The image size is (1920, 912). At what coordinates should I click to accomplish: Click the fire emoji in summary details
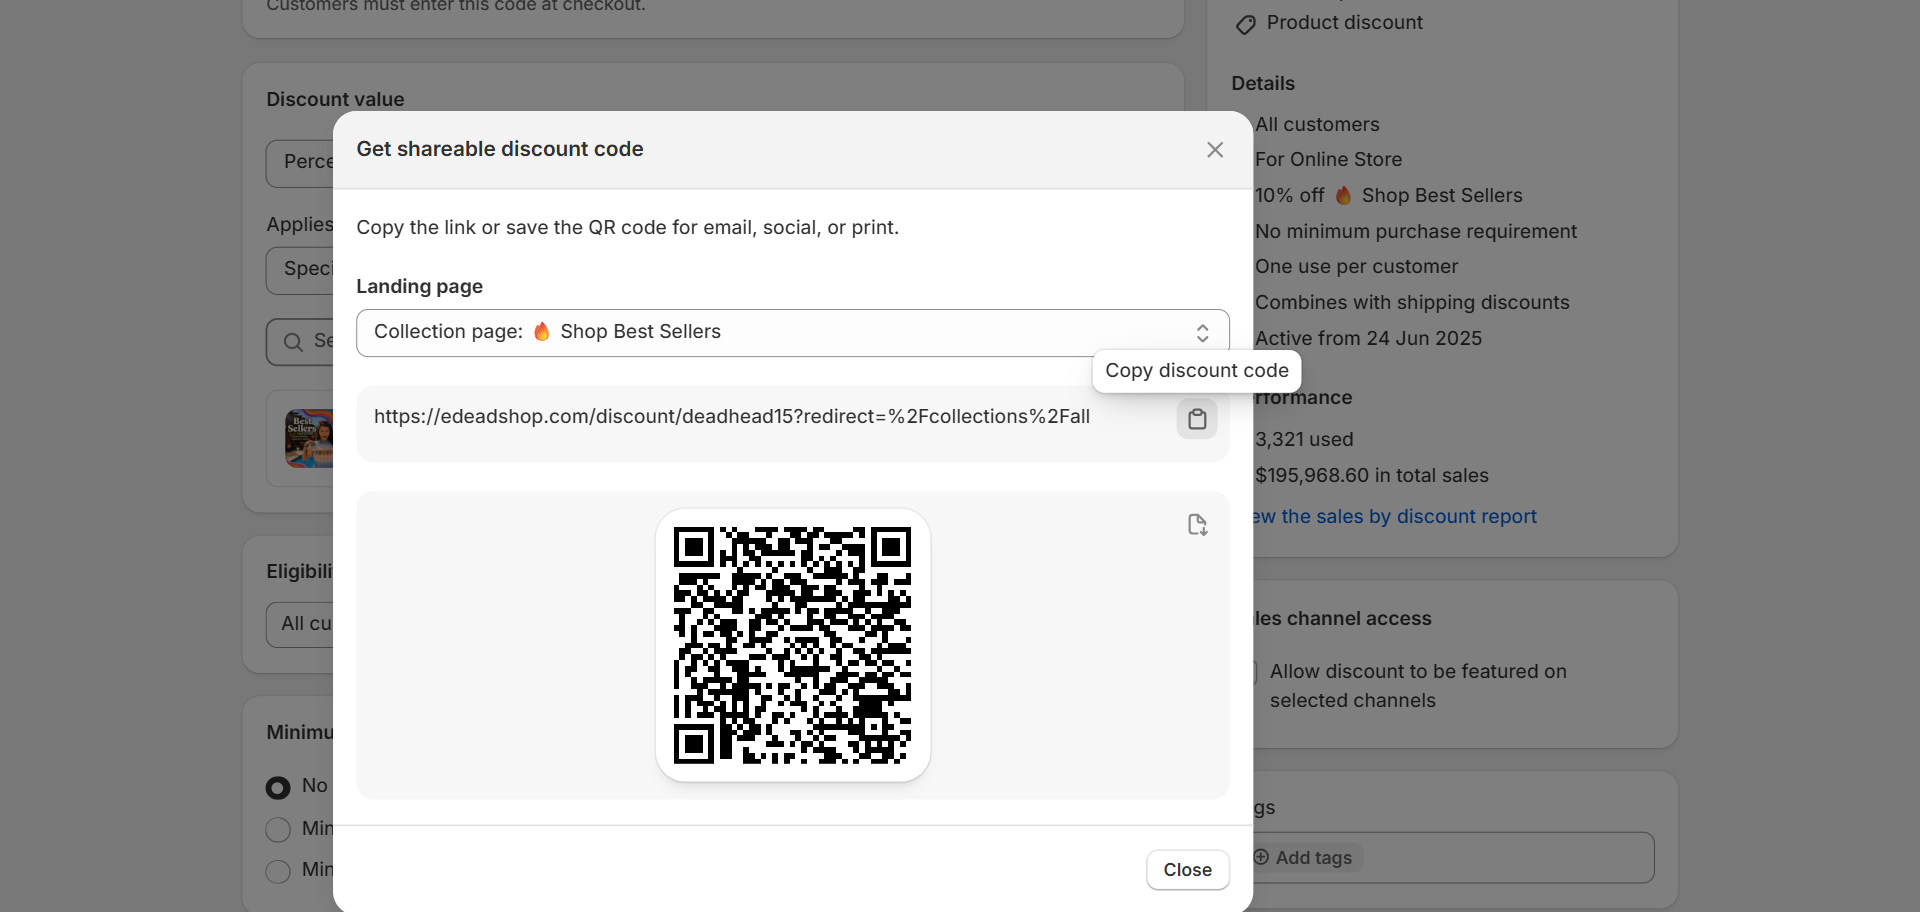pyautogui.click(x=1344, y=196)
